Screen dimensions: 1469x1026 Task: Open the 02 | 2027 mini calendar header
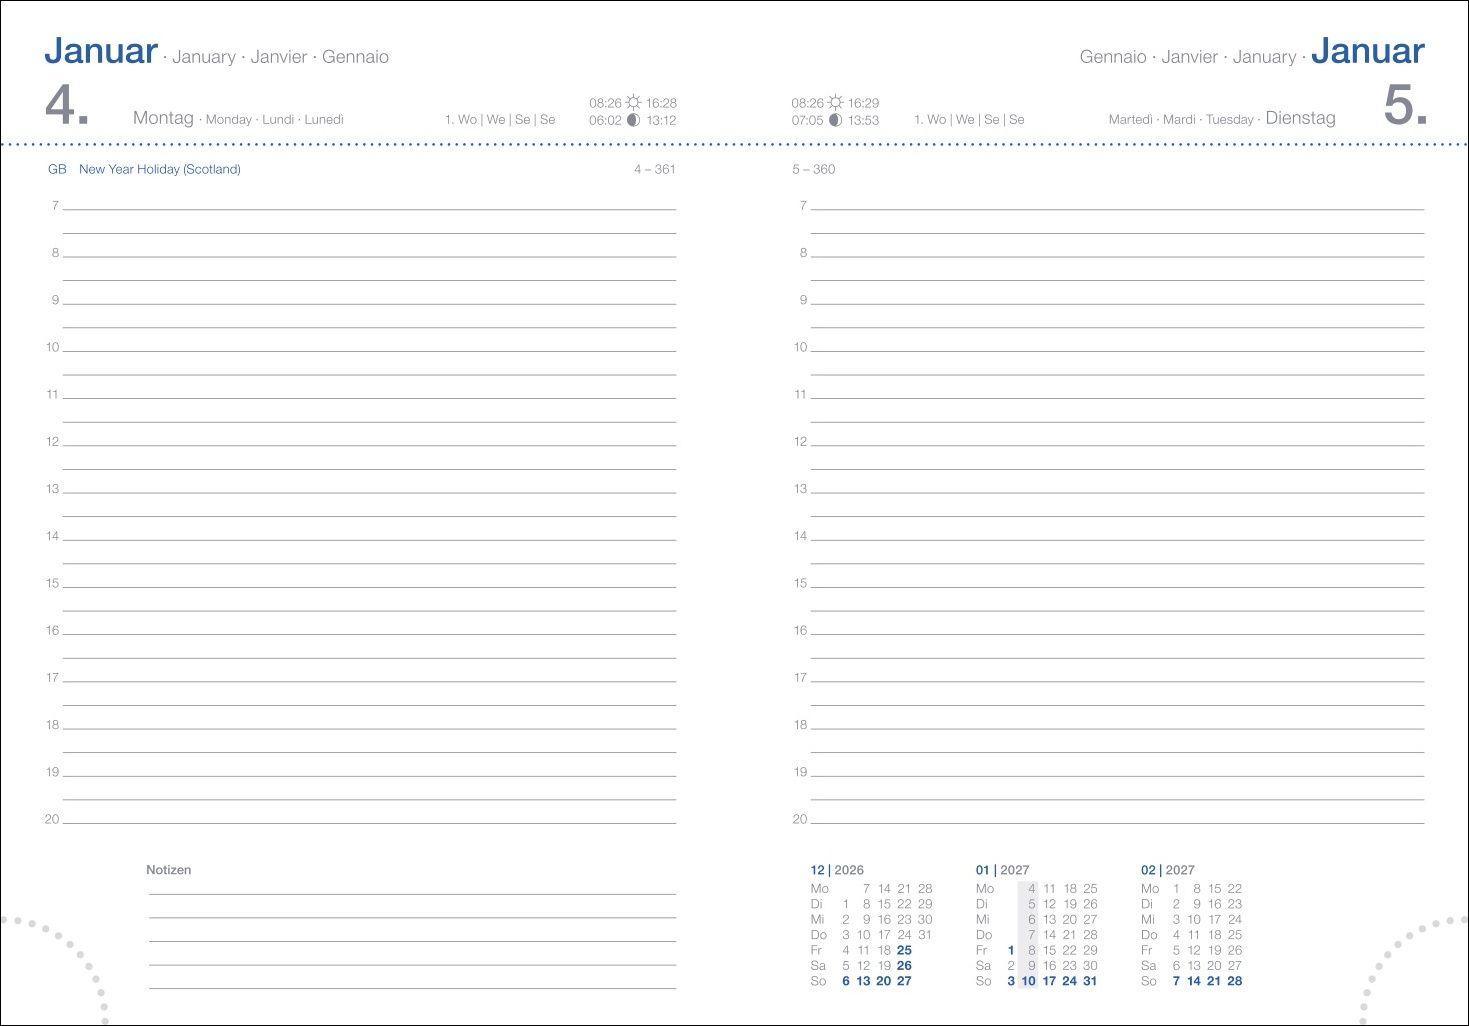(x=1168, y=870)
